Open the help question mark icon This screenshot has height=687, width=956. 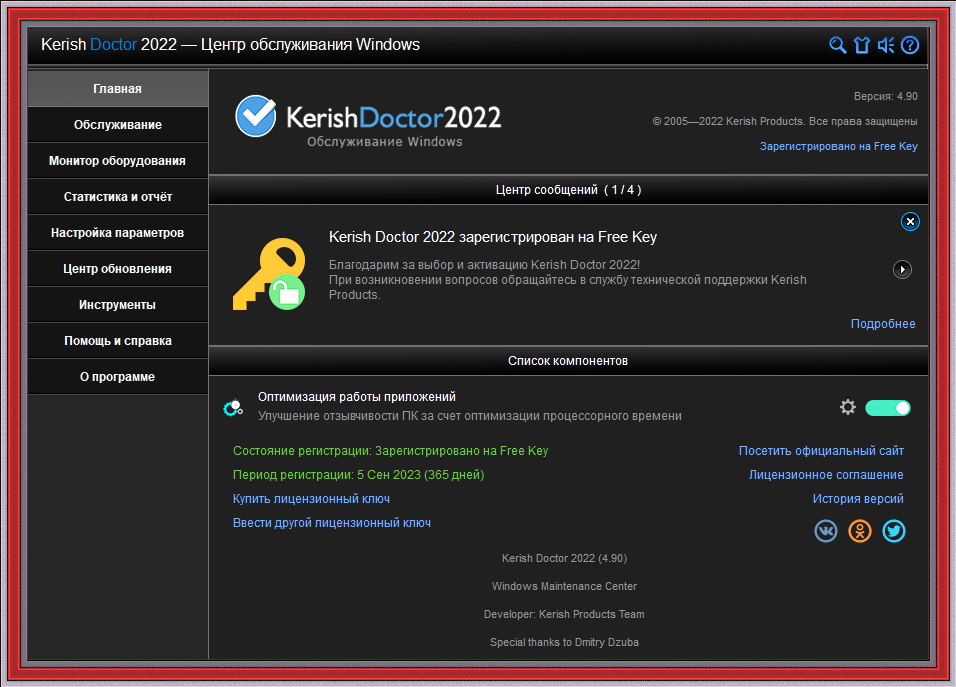click(x=910, y=45)
